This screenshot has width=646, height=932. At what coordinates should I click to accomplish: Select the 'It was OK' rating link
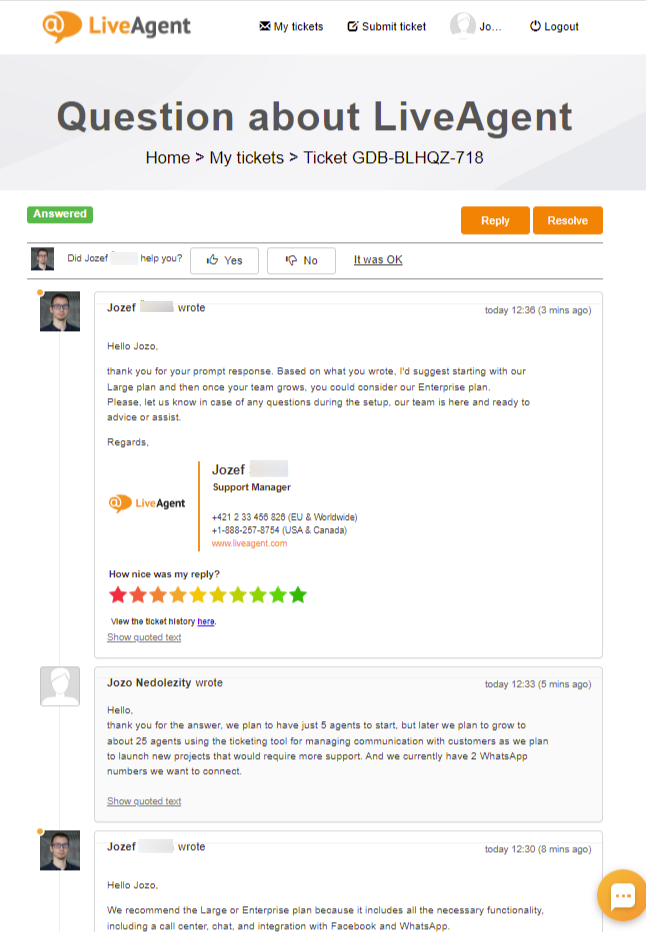pos(378,260)
